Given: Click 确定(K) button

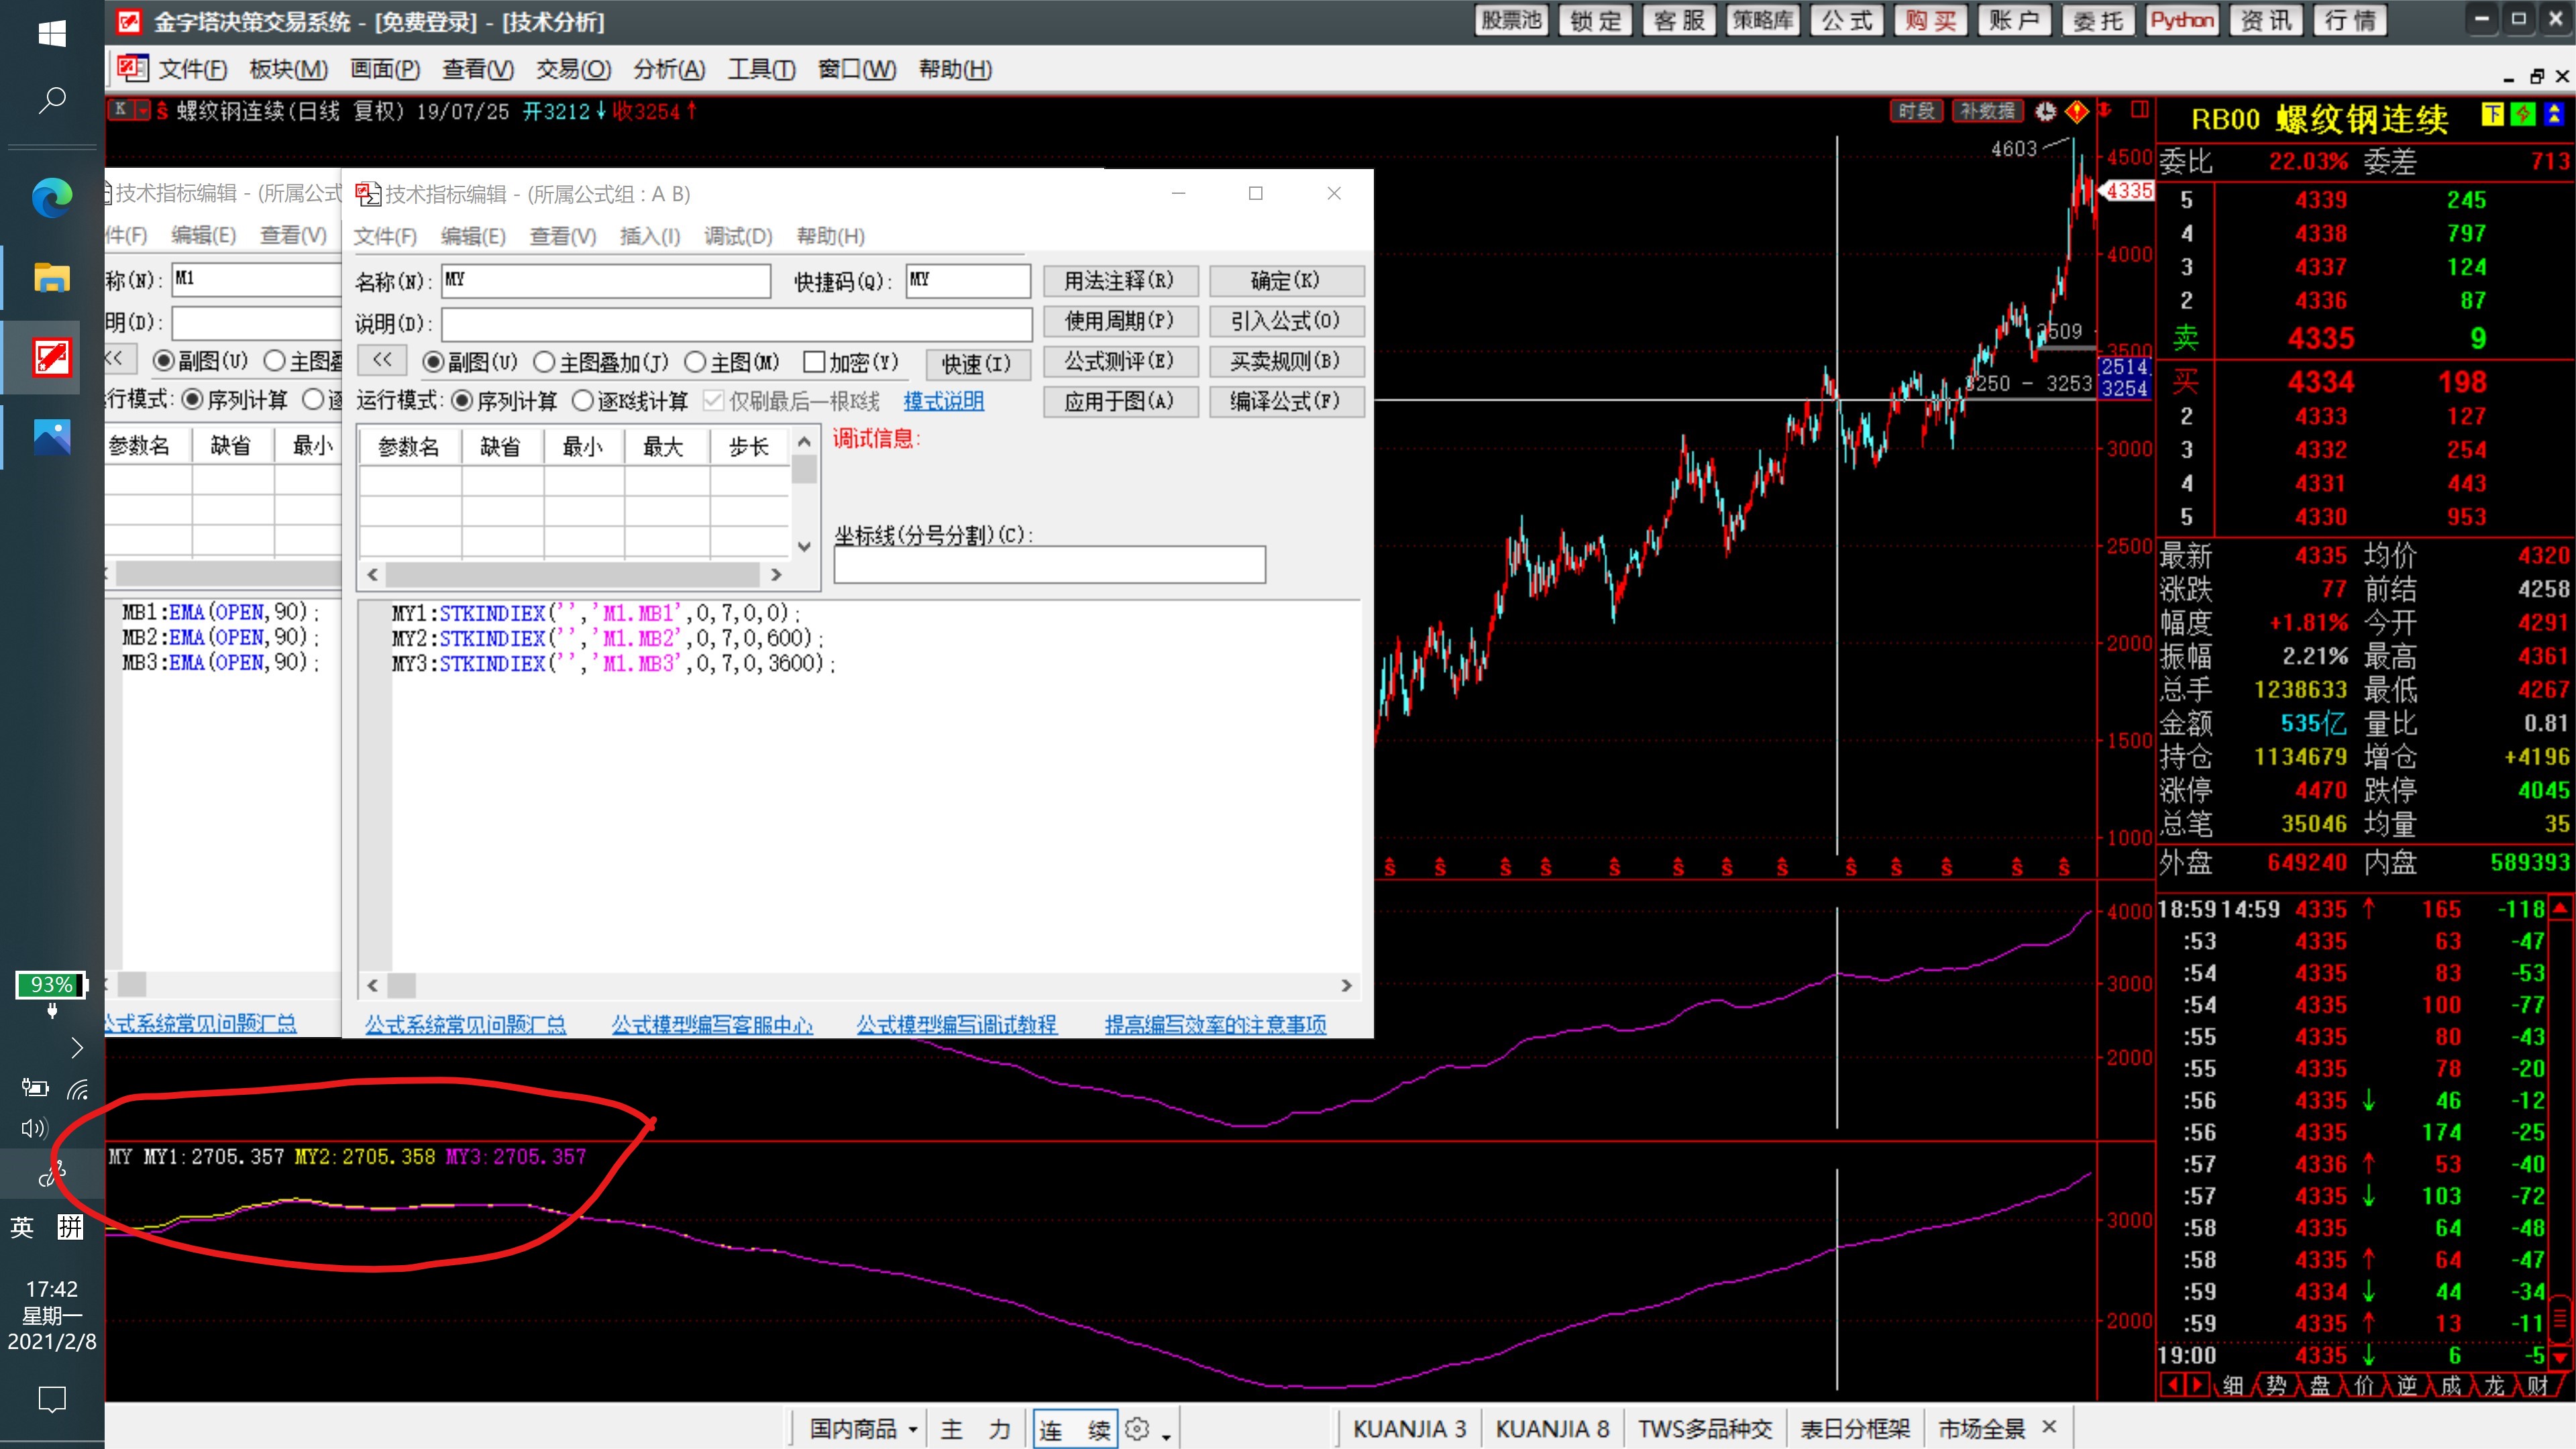Looking at the screenshot, I should (1286, 281).
